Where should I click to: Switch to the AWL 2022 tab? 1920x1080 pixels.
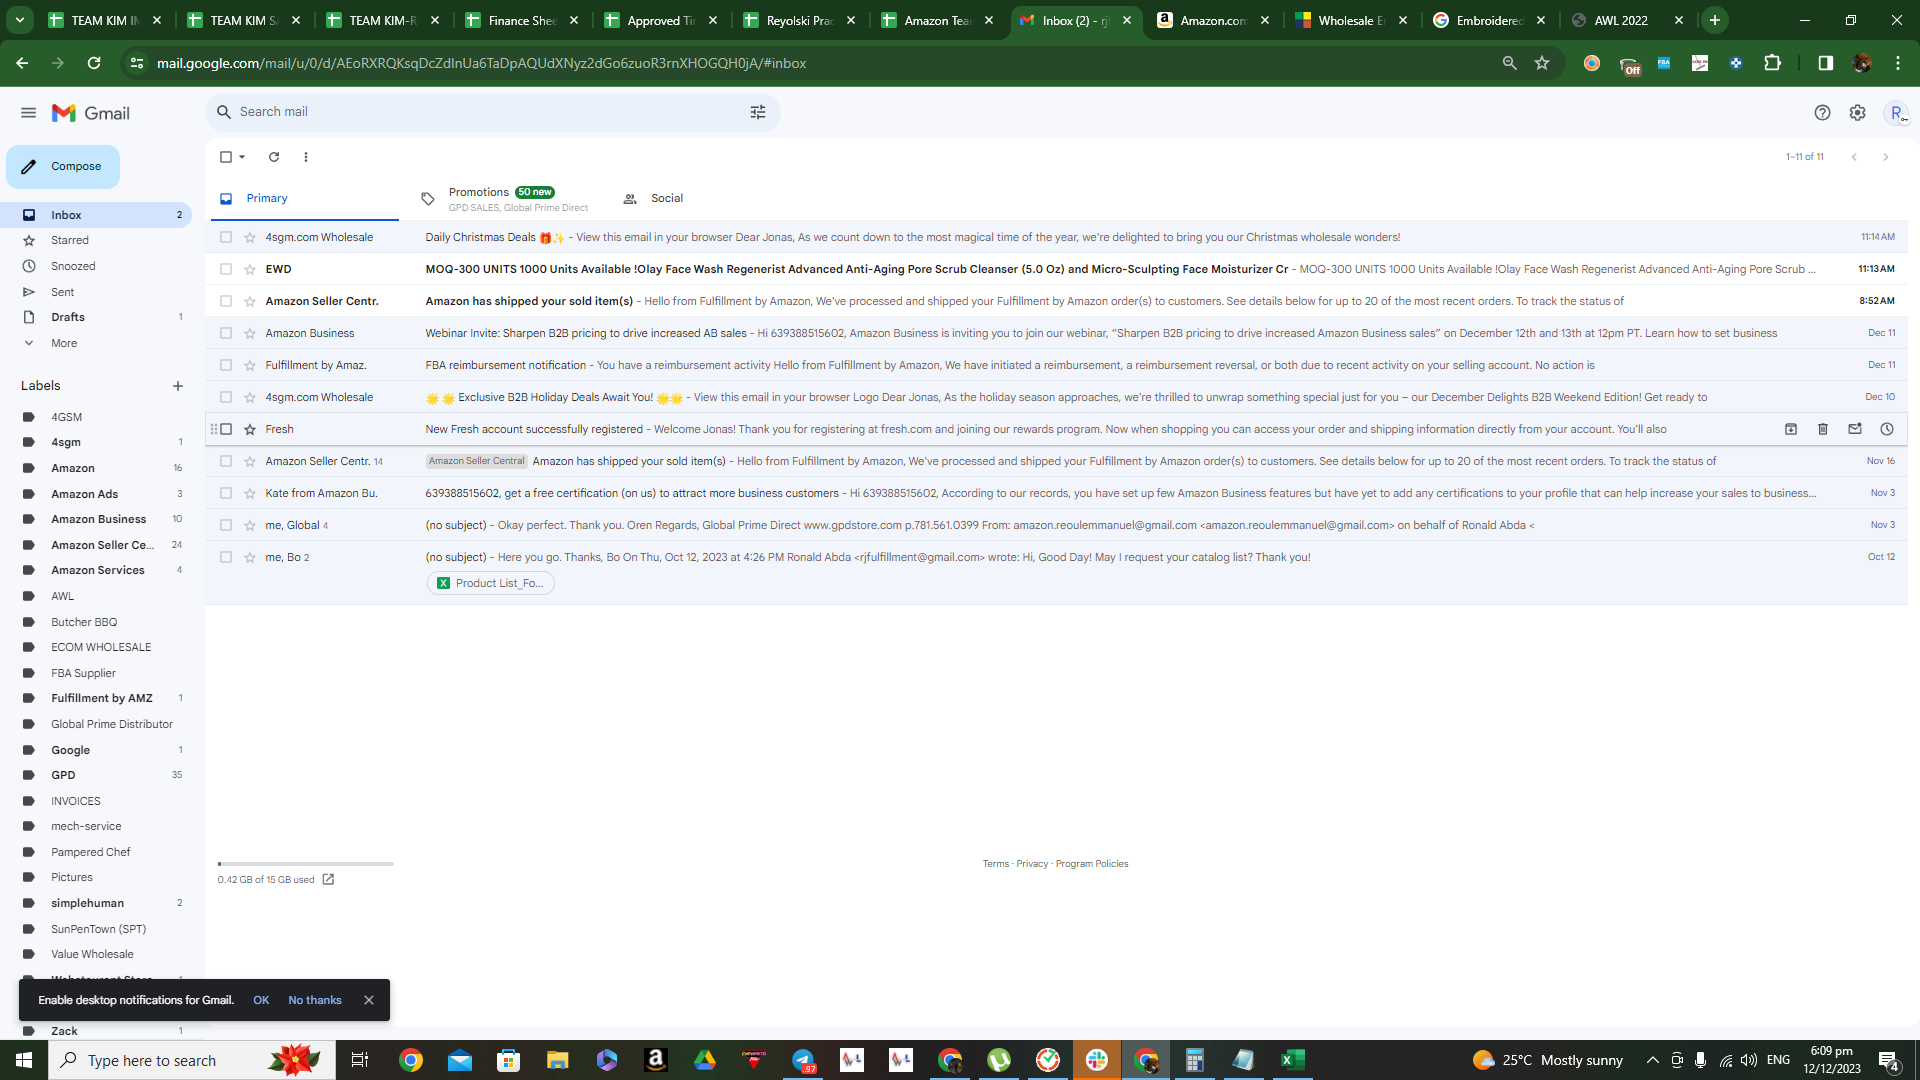tap(1626, 20)
